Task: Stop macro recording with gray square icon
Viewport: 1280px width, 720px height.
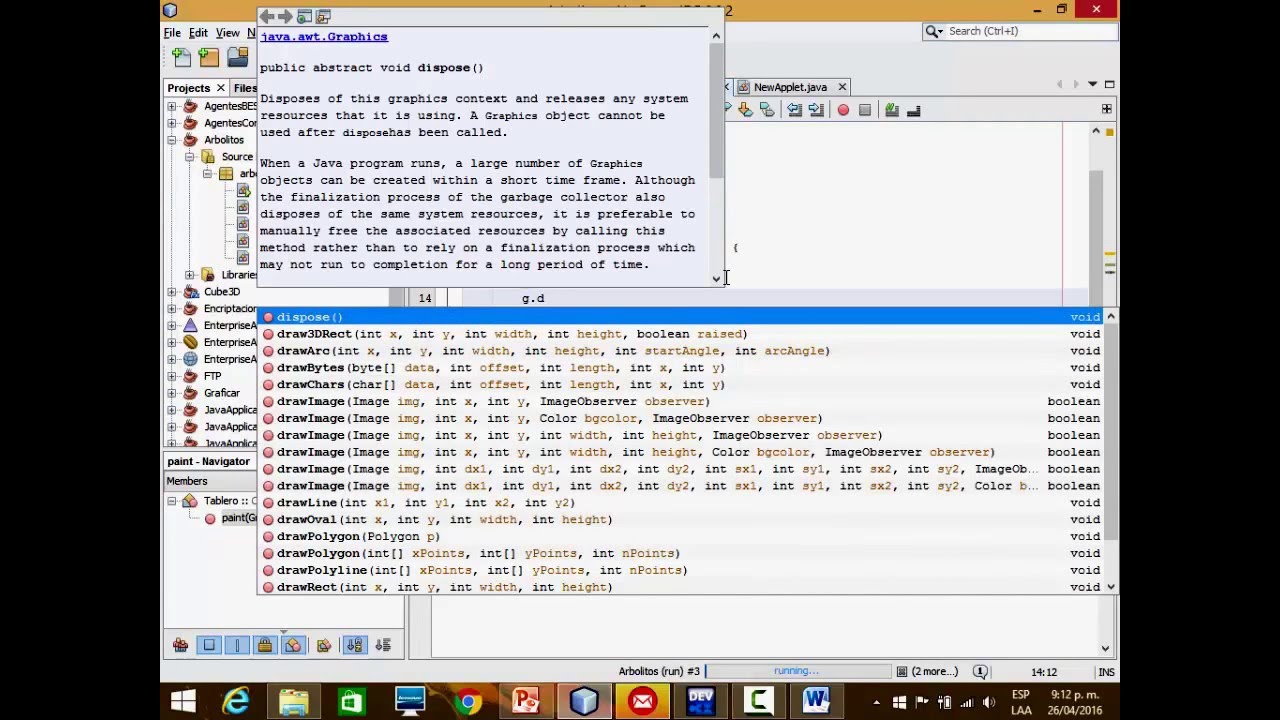Action: pyautogui.click(x=864, y=110)
